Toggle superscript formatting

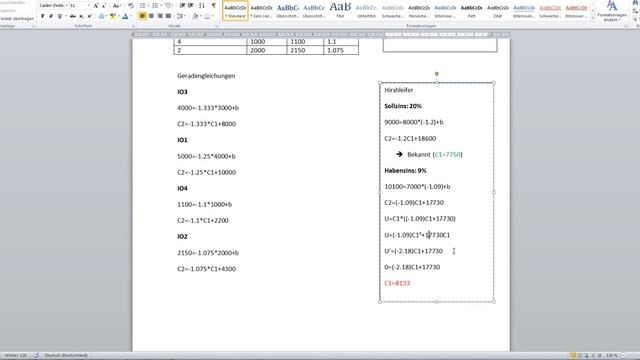coord(90,16)
